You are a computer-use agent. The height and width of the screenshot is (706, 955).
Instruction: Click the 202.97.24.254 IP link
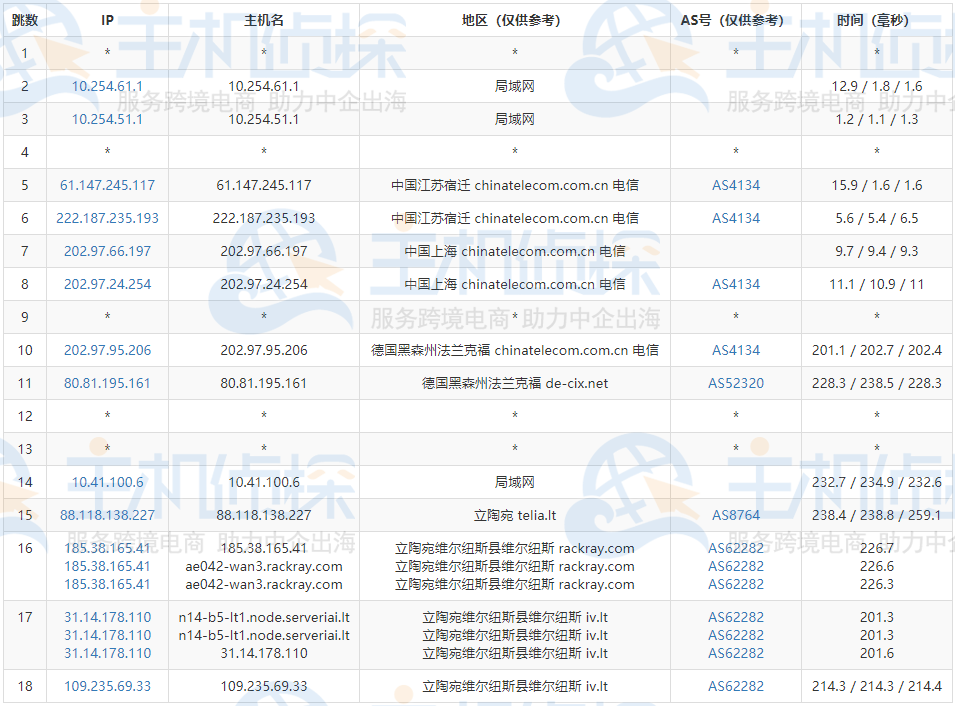tap(107, 284)
